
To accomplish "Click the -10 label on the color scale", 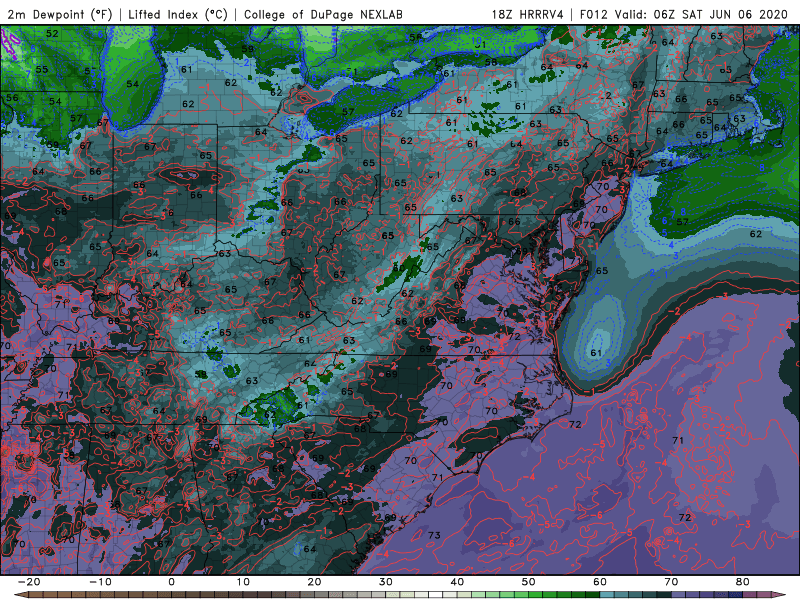I will (x=100, y=582).
